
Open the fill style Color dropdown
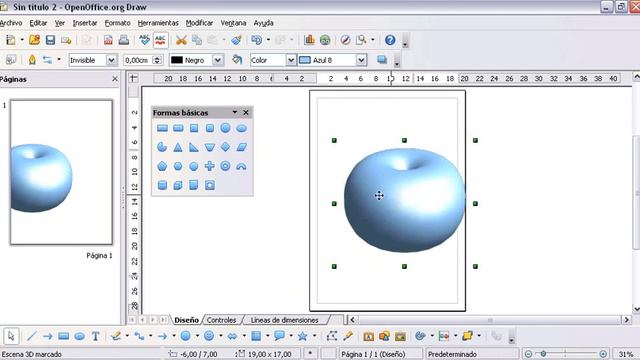(x=291, y=60)
